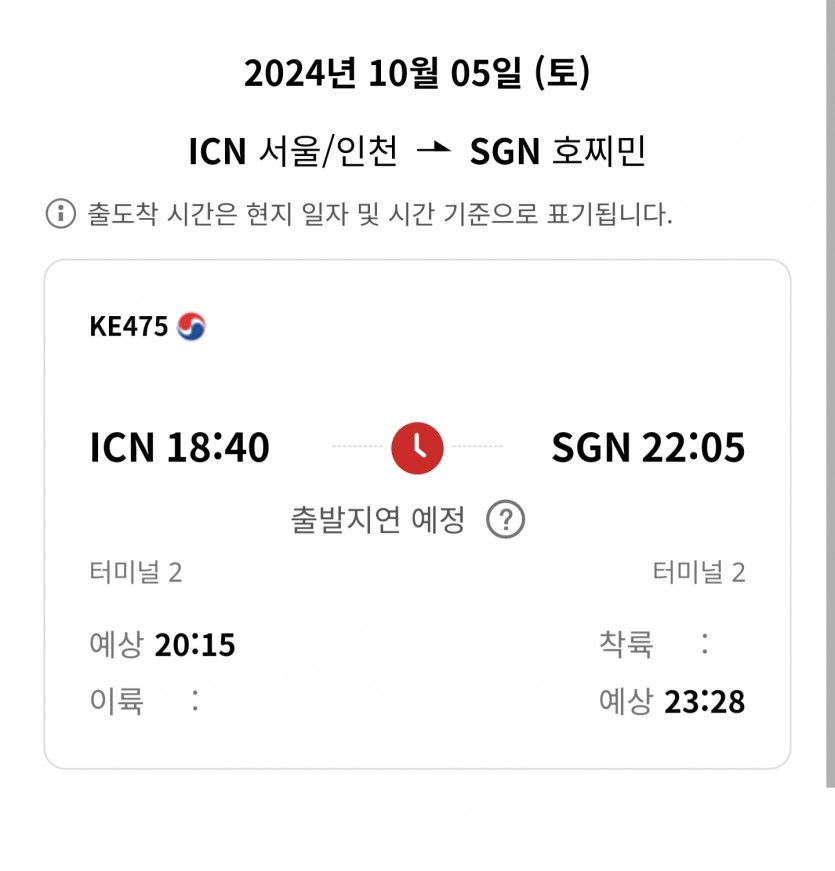Viewport: 835px width, 871px height.
Task: Click the route arrow between ICN and SGN
Action: click(433, 151)
